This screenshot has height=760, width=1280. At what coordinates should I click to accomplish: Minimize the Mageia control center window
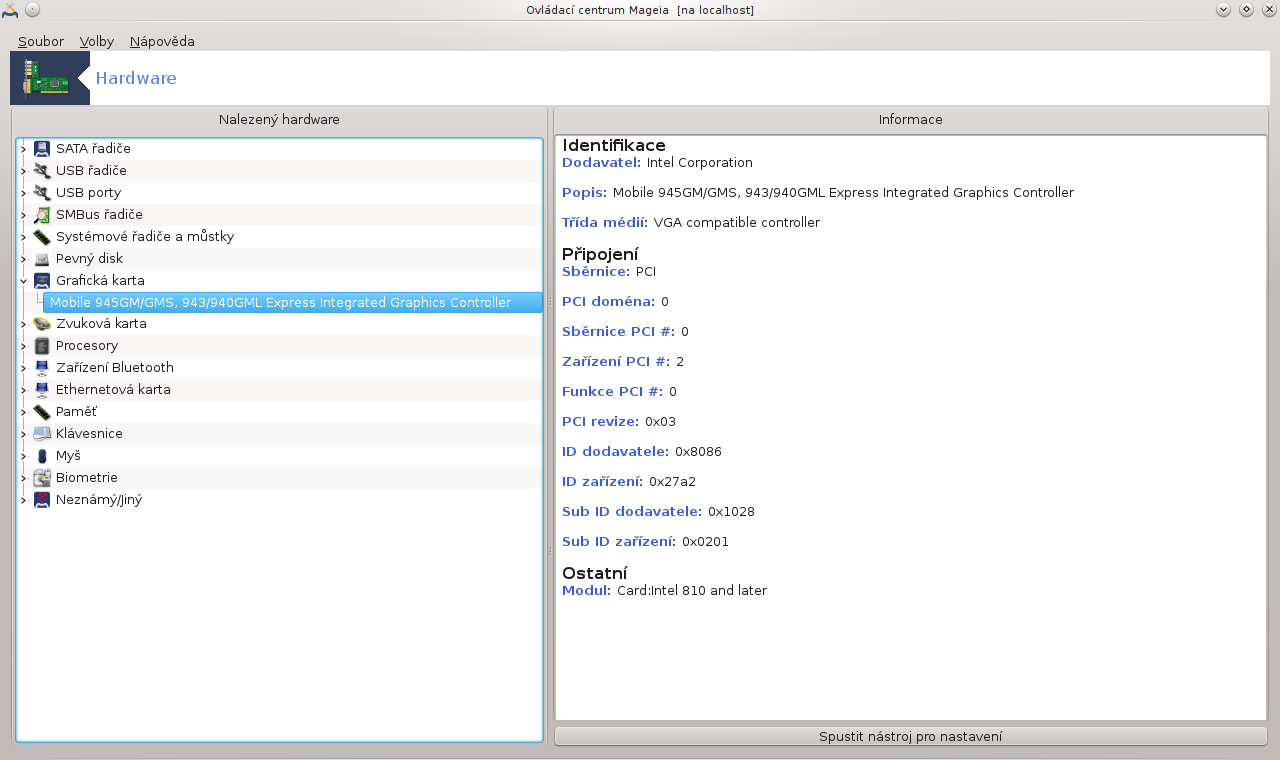point(1223,10)
